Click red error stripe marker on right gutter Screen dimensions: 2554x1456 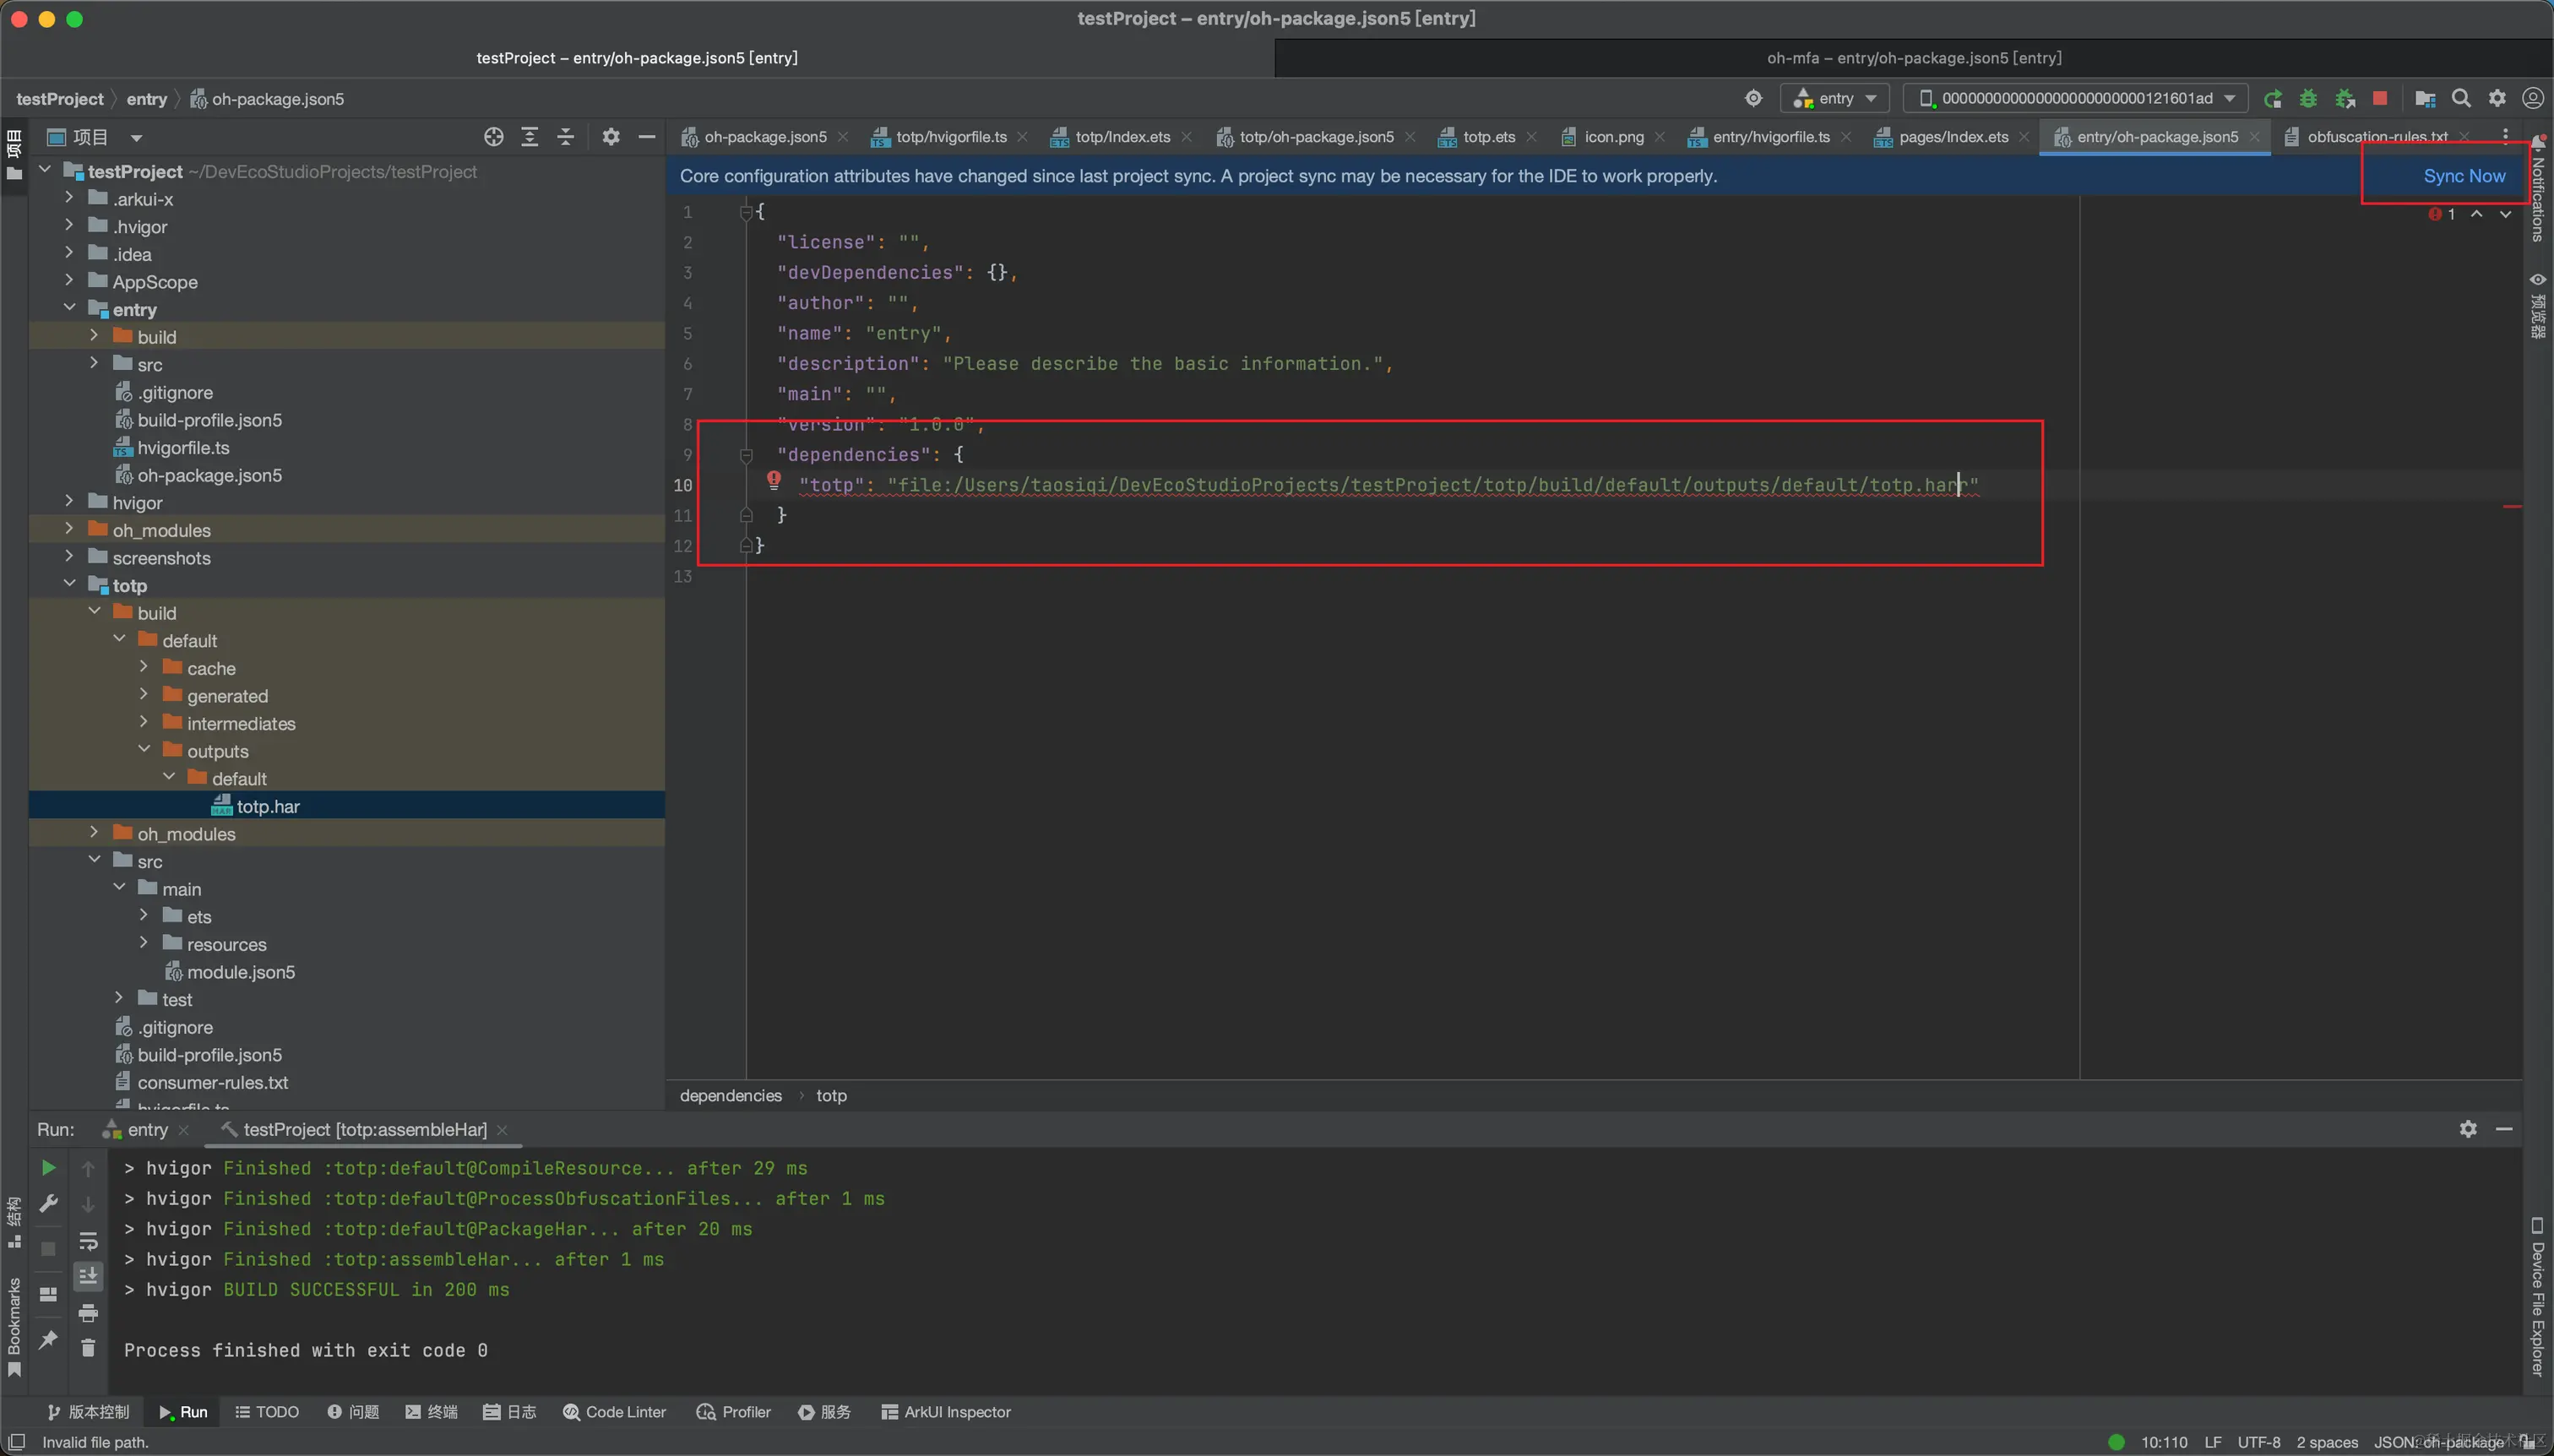point(2511,507)
